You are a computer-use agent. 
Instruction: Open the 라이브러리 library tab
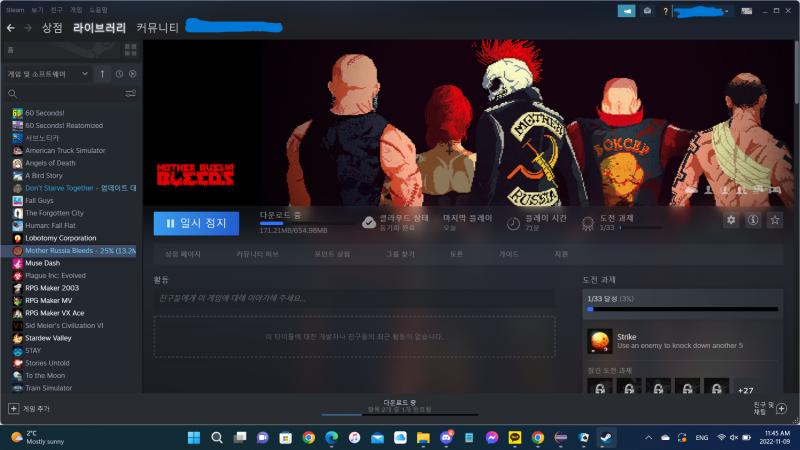pos(99,28)
